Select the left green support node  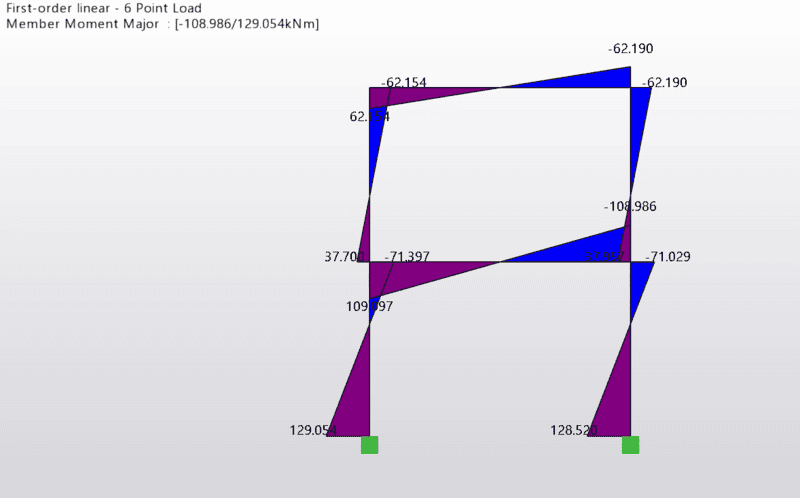[x=369, y=445]
